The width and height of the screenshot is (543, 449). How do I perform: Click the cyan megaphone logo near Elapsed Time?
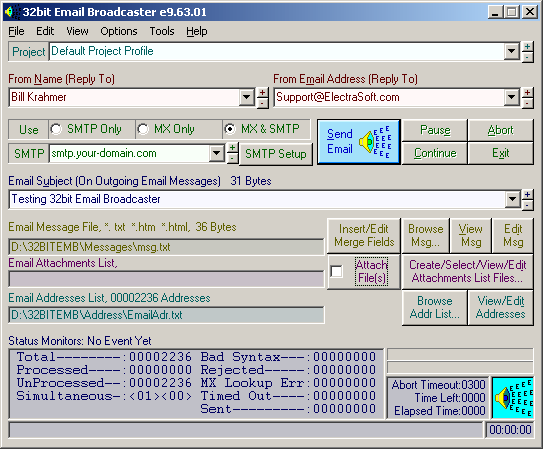click(x=513, y=398)
